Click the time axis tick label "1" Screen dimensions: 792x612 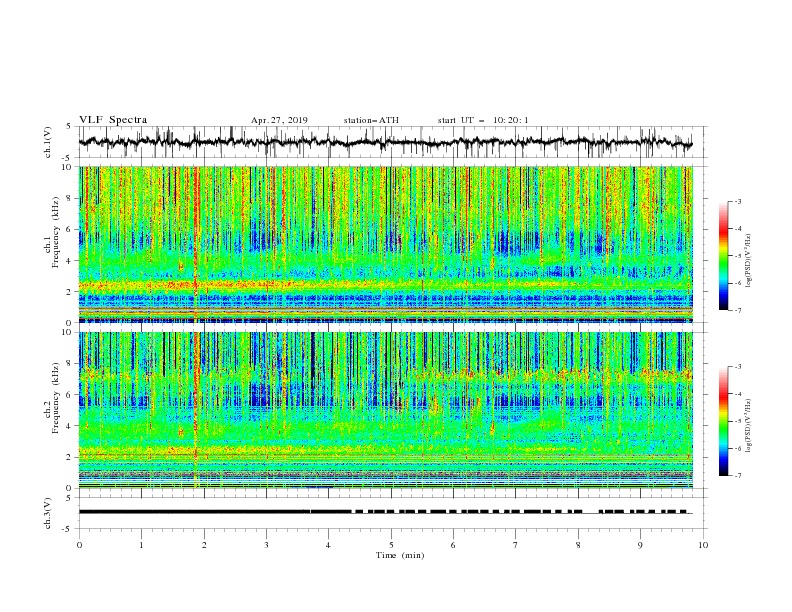[x=141, y=545]
